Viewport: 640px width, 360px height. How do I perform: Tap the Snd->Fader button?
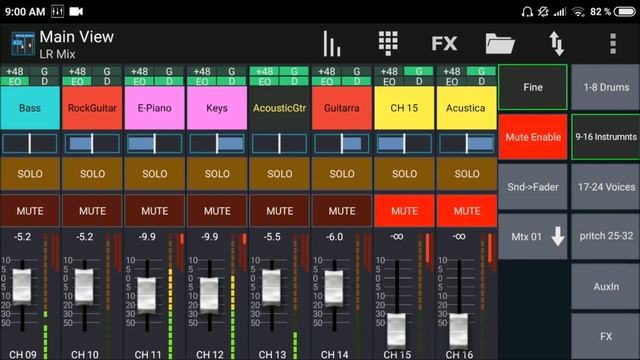(x=533, y=187)
